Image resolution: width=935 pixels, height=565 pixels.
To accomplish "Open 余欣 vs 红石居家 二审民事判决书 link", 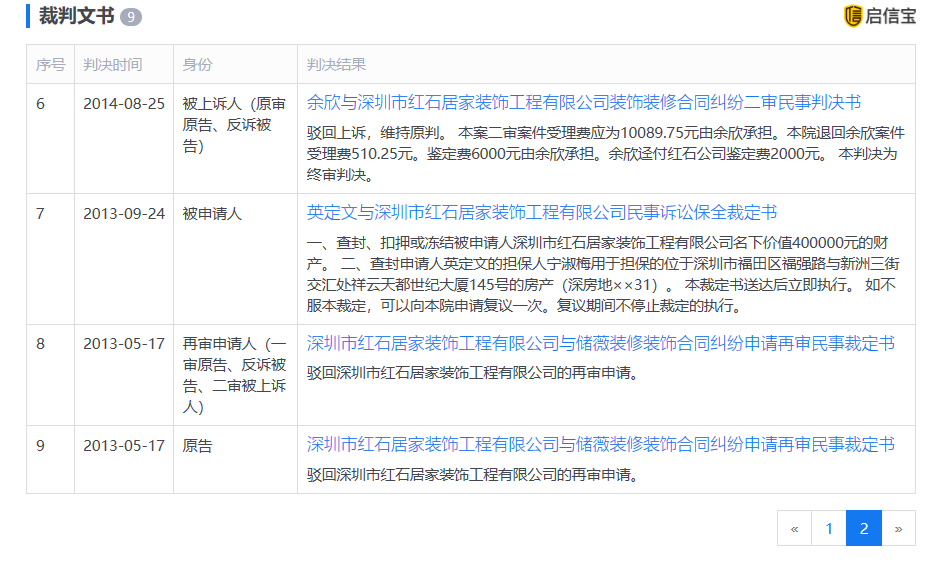I will click(583, 103).
